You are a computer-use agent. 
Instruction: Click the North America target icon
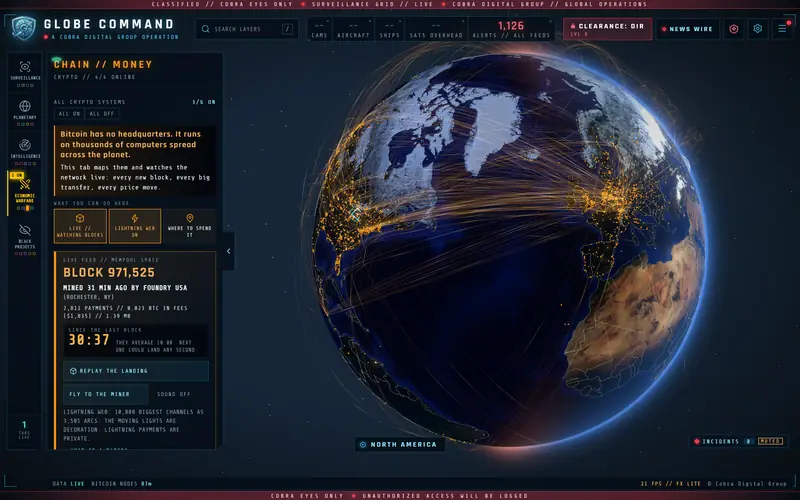(363, 444)
